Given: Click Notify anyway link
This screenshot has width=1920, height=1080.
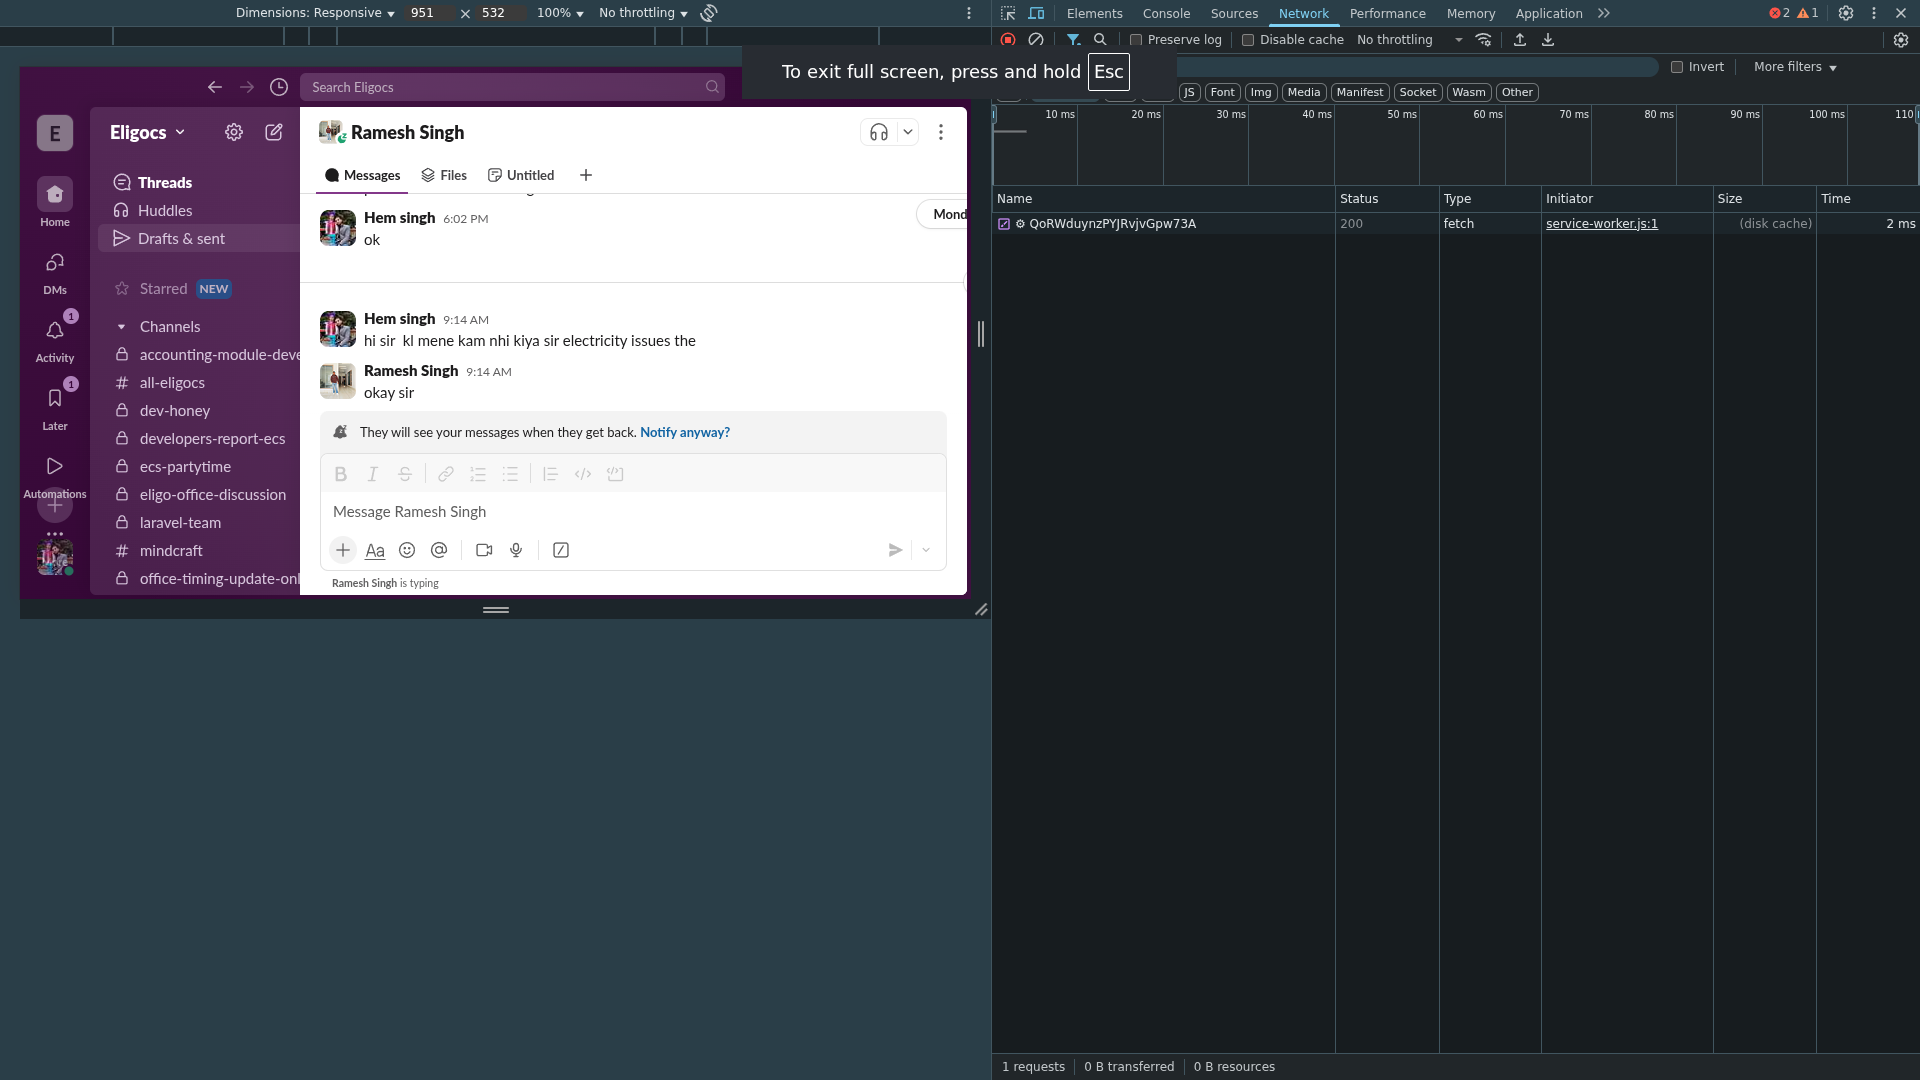Looking at the screenshot, I should coord(685,432).
